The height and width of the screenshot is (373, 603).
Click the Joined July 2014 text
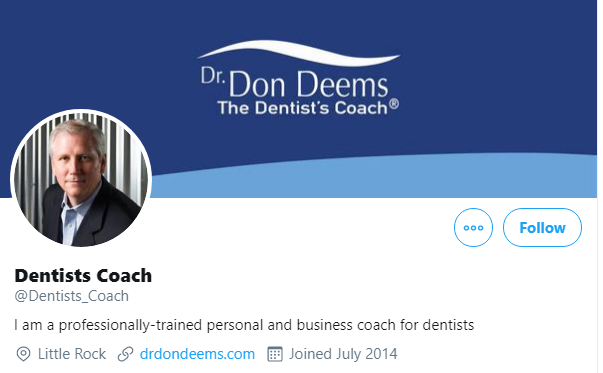pos(343,354)
